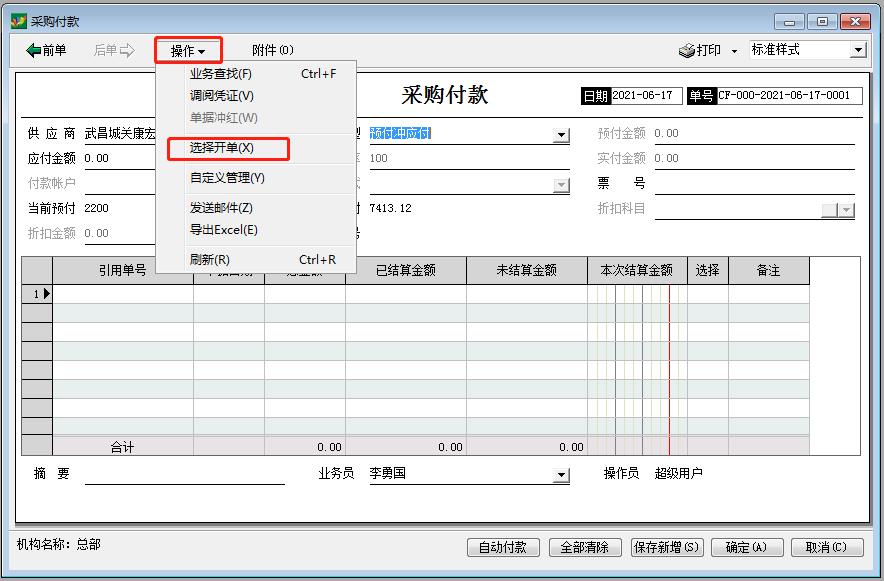Click 保存新增(S) button

coord(666,547)
